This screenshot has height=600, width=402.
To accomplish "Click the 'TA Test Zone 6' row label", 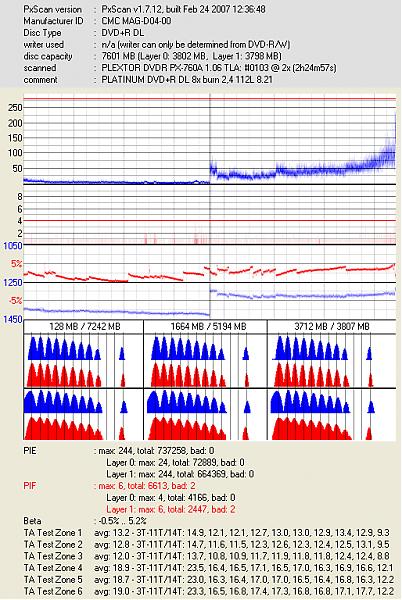I will pos(53,591).
